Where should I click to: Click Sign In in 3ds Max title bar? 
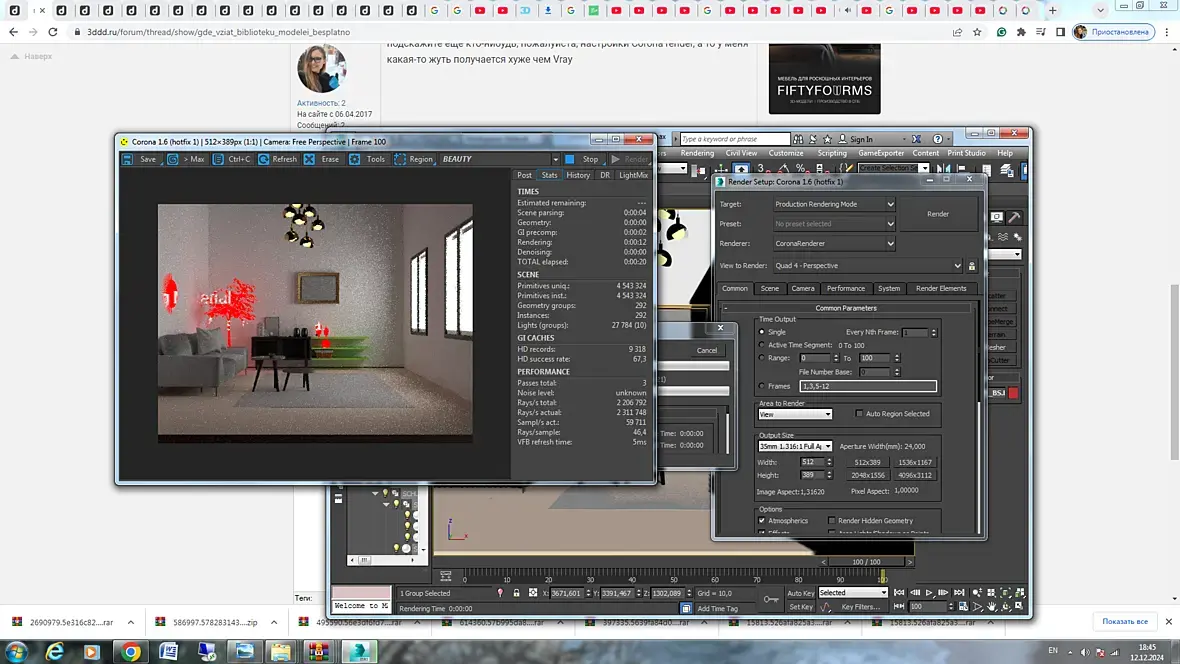click(860, 139)
